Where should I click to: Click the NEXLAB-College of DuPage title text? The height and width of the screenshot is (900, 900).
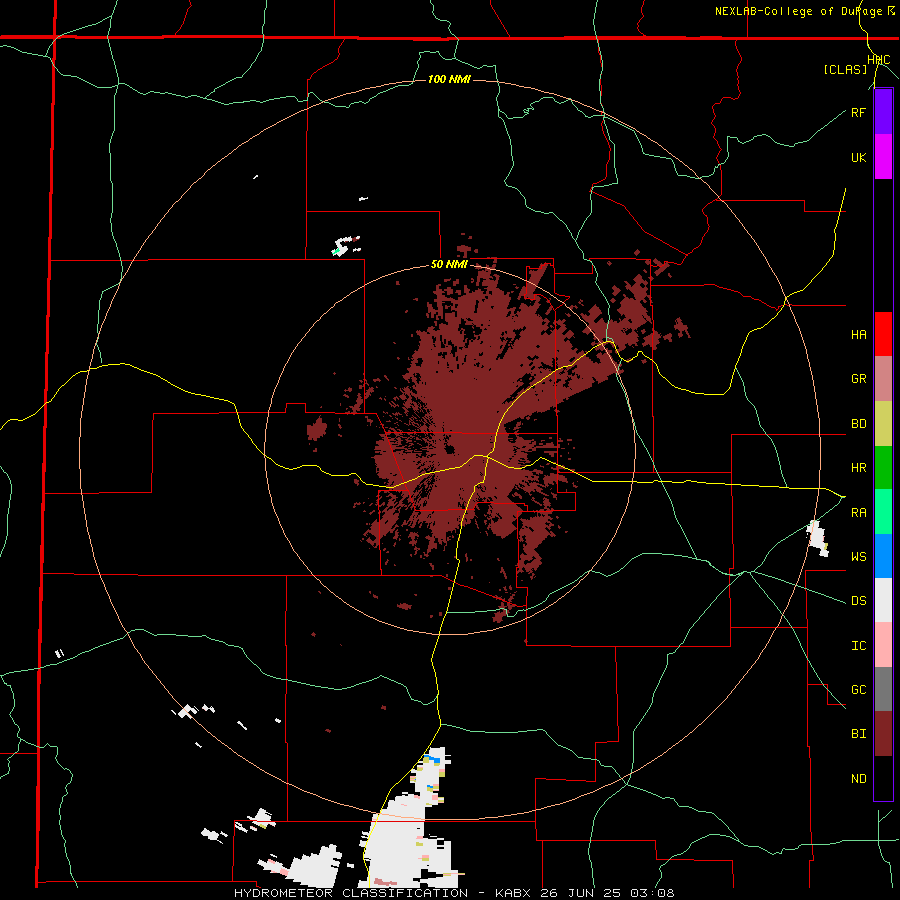click(x=799, y=11)
